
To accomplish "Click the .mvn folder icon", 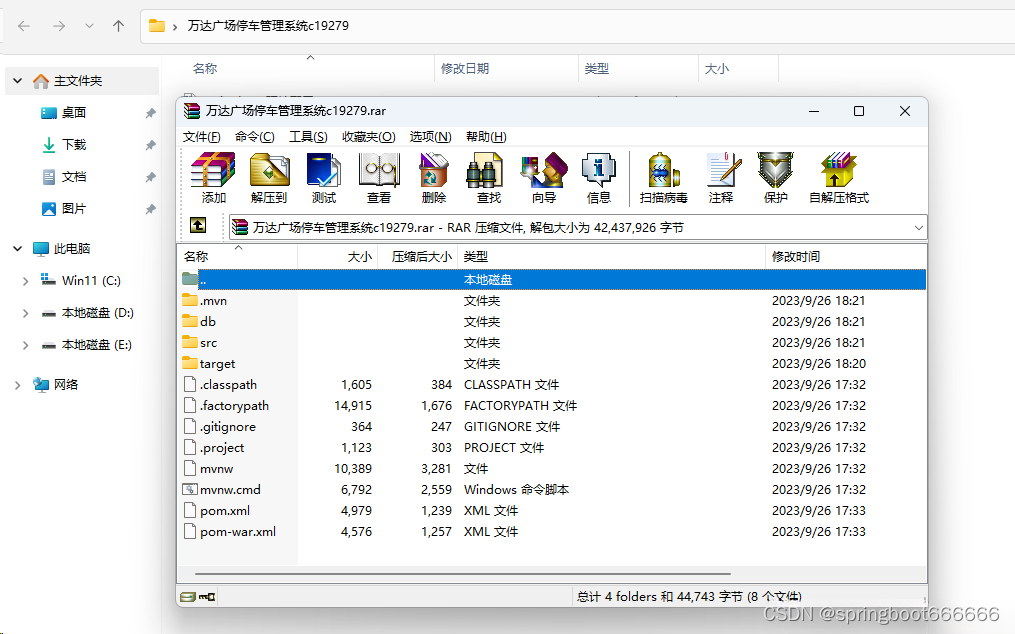I will (x=190, y=300).
